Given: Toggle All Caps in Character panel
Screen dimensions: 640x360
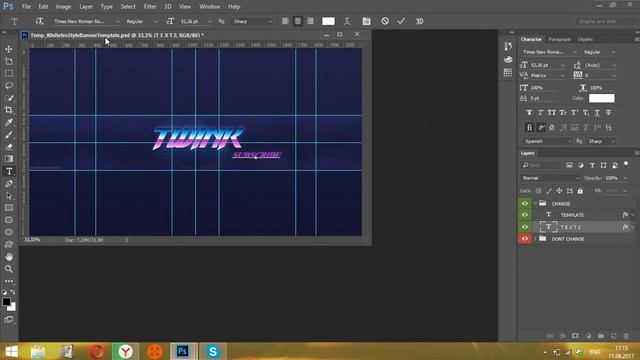Looking at the screenshot, I should click(552, 113).
